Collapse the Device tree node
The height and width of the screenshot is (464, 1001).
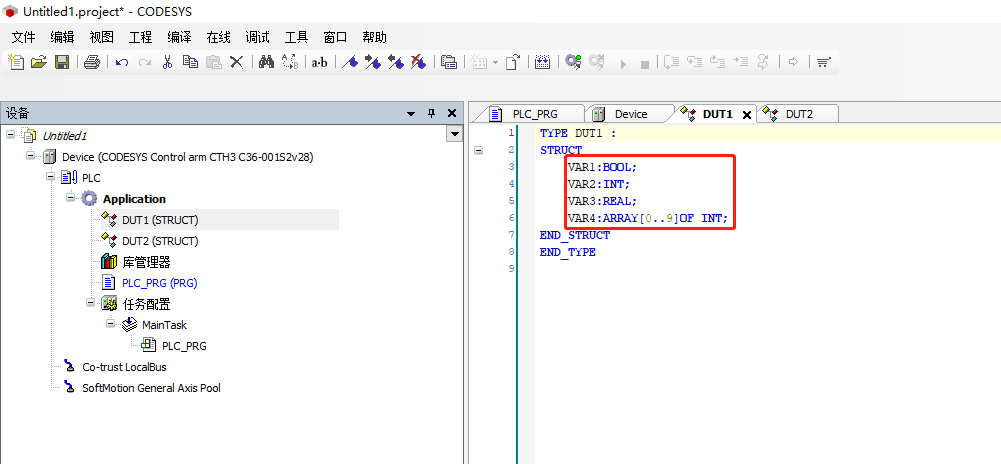pyautogui.click(x=30, y=156)
